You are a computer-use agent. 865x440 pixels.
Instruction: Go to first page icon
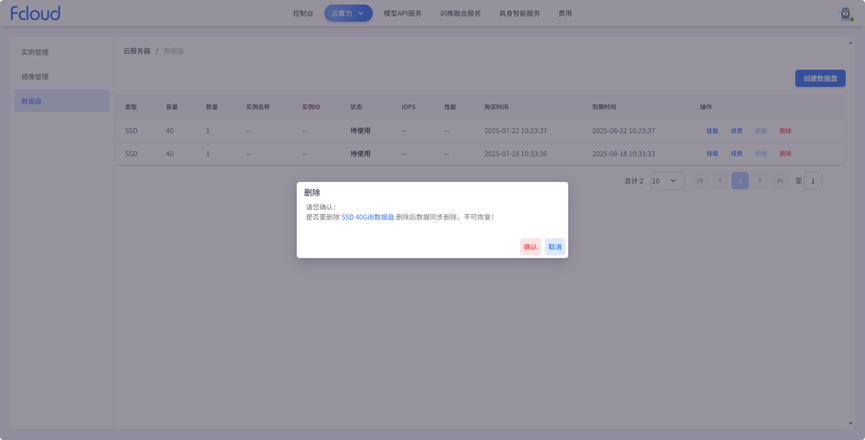[700, 180]
